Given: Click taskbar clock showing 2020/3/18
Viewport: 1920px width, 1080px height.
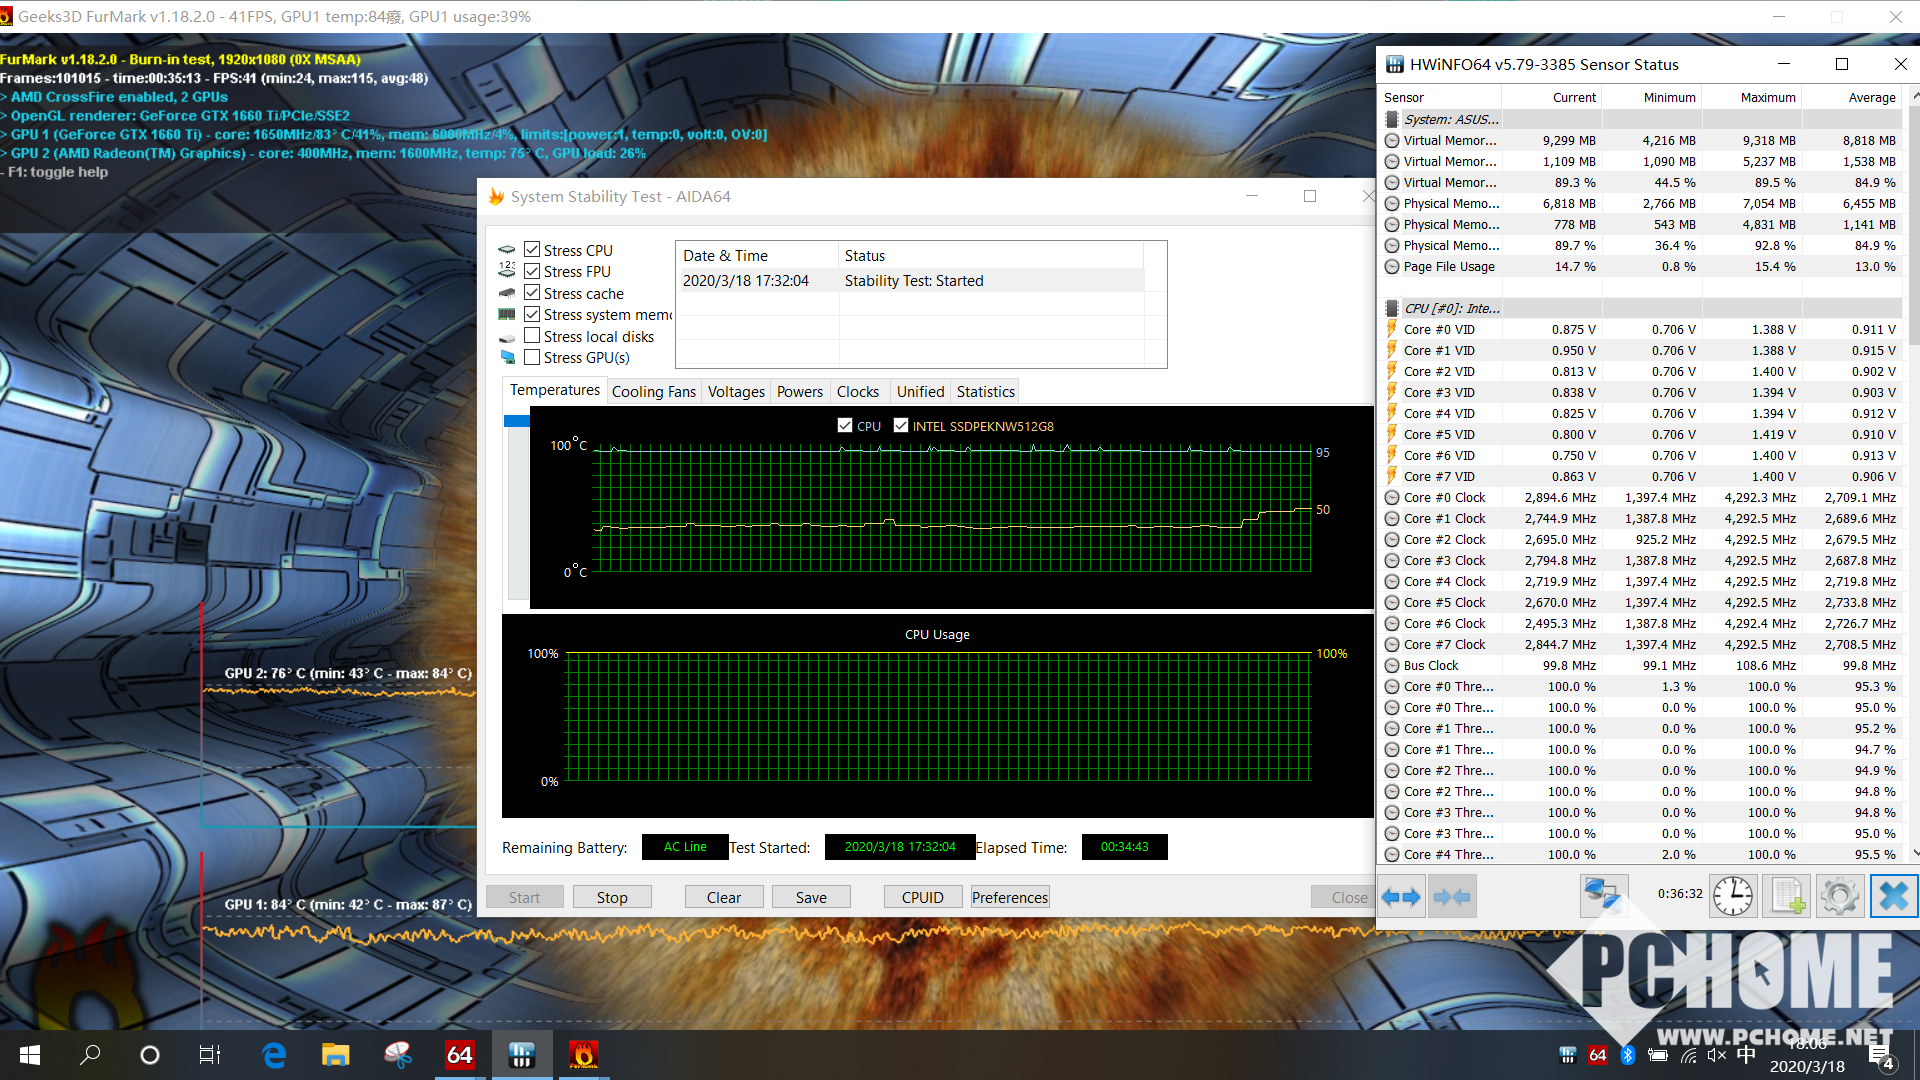Looking at the screenshot, I should coord(1806,1055).
